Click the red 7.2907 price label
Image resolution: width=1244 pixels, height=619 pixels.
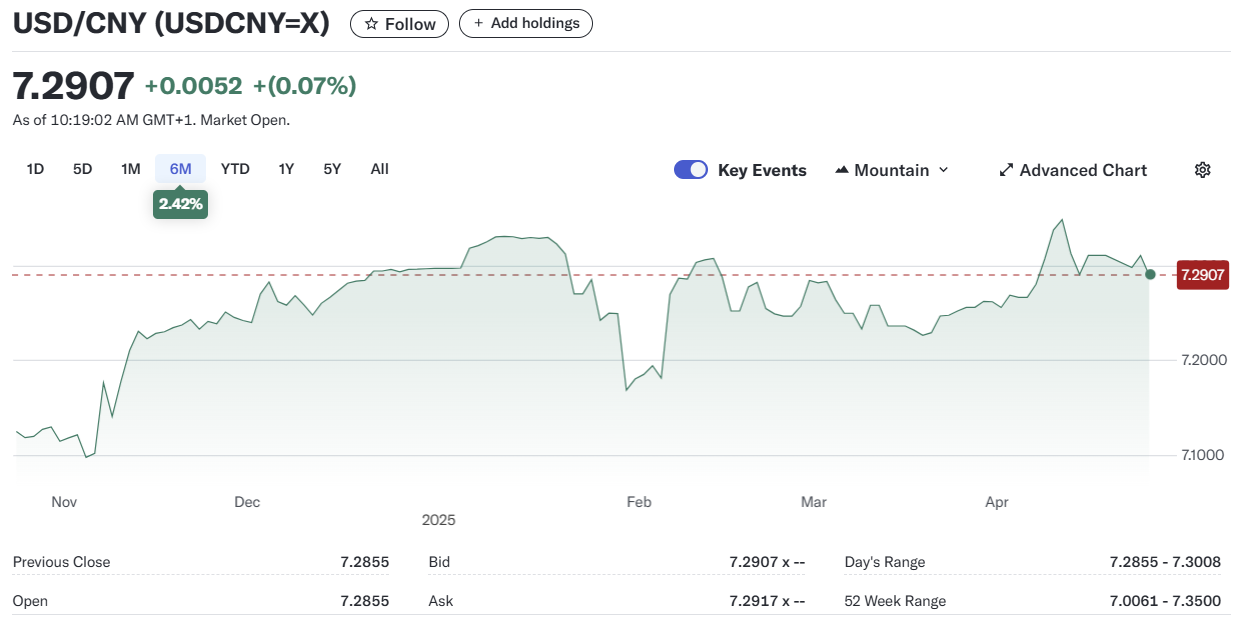pos(1201,275)
